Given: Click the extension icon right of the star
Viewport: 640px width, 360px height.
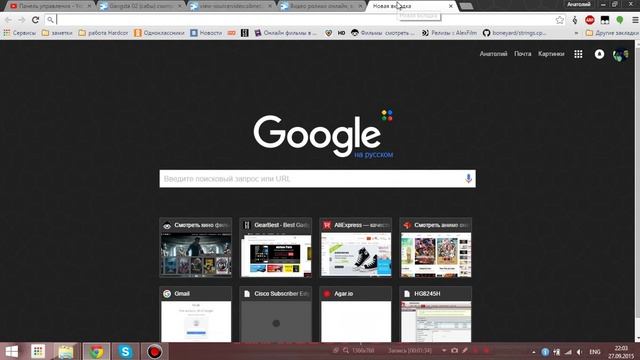Looking at the screenshot, I should pos(575,20).
